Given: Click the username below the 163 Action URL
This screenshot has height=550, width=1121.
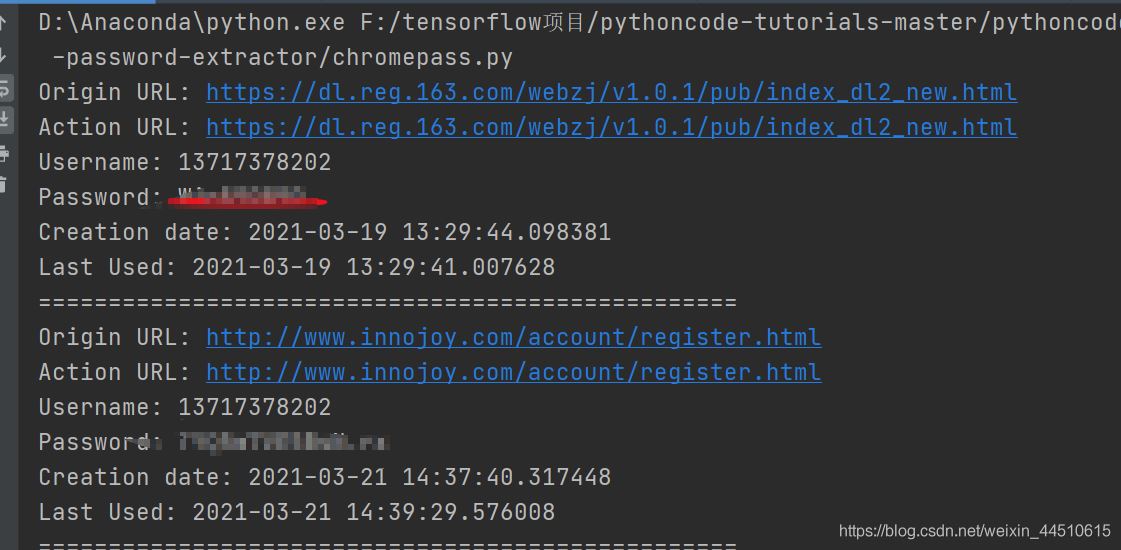Looking at the screenshot, I should coord(254,162).
